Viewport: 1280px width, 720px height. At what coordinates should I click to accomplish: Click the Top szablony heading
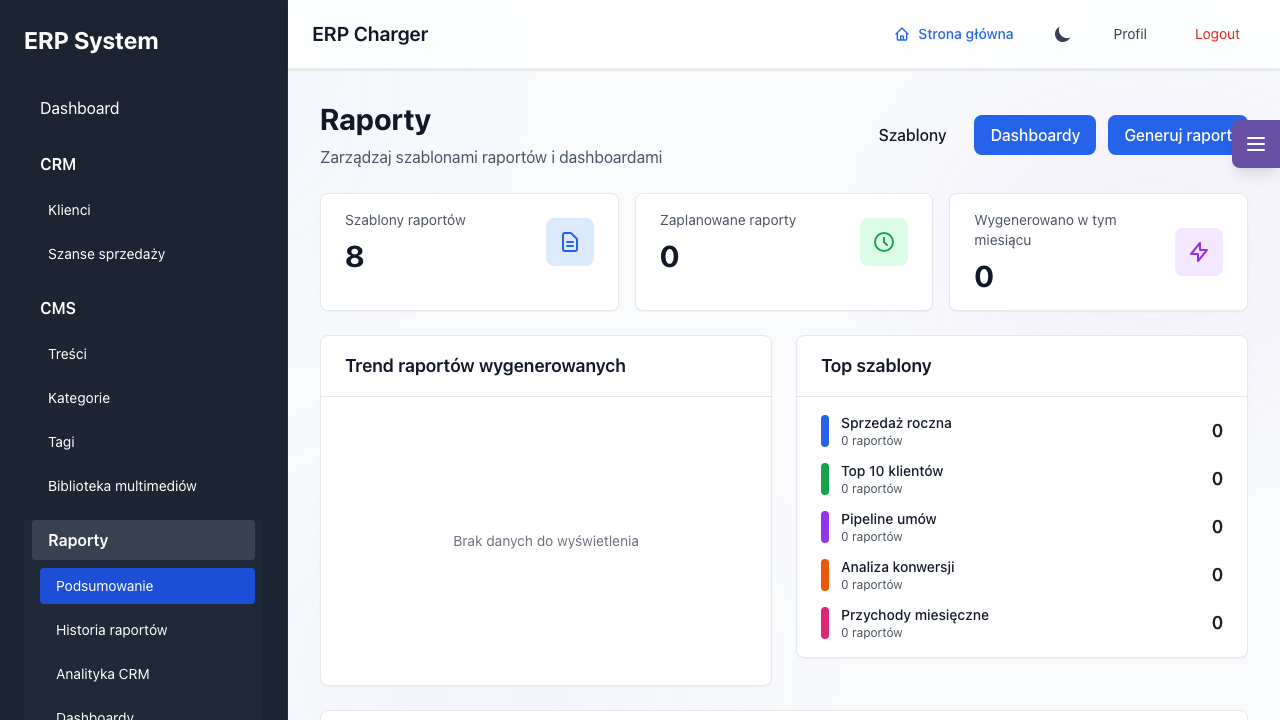[876, 366]
